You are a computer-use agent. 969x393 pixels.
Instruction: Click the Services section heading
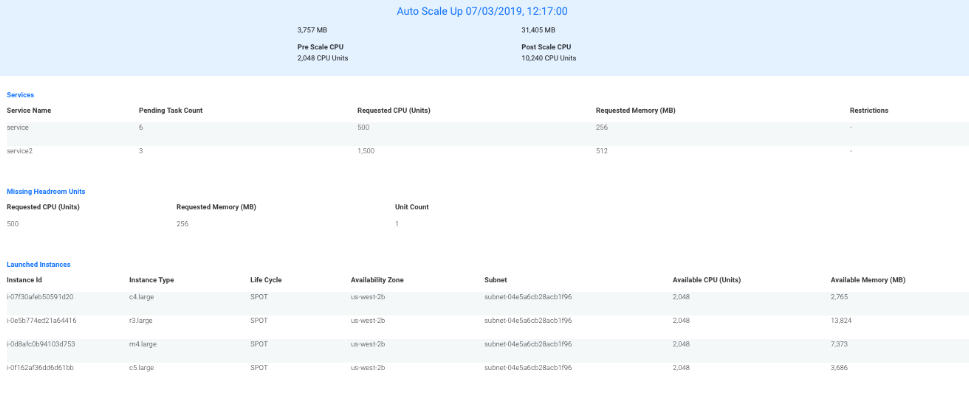(x=20, y=95)
